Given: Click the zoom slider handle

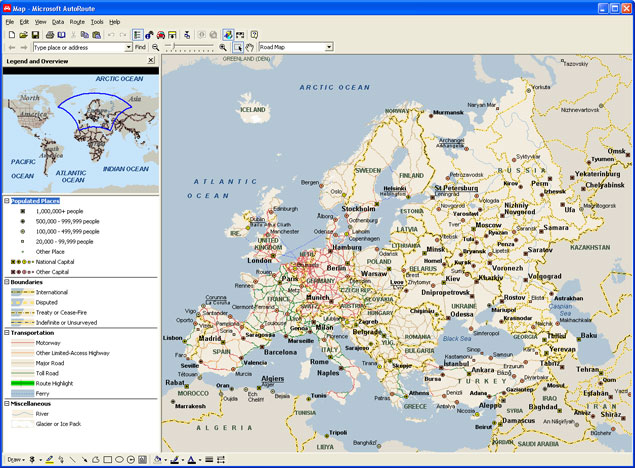Looking at the screenshot, I should point(173,47).
